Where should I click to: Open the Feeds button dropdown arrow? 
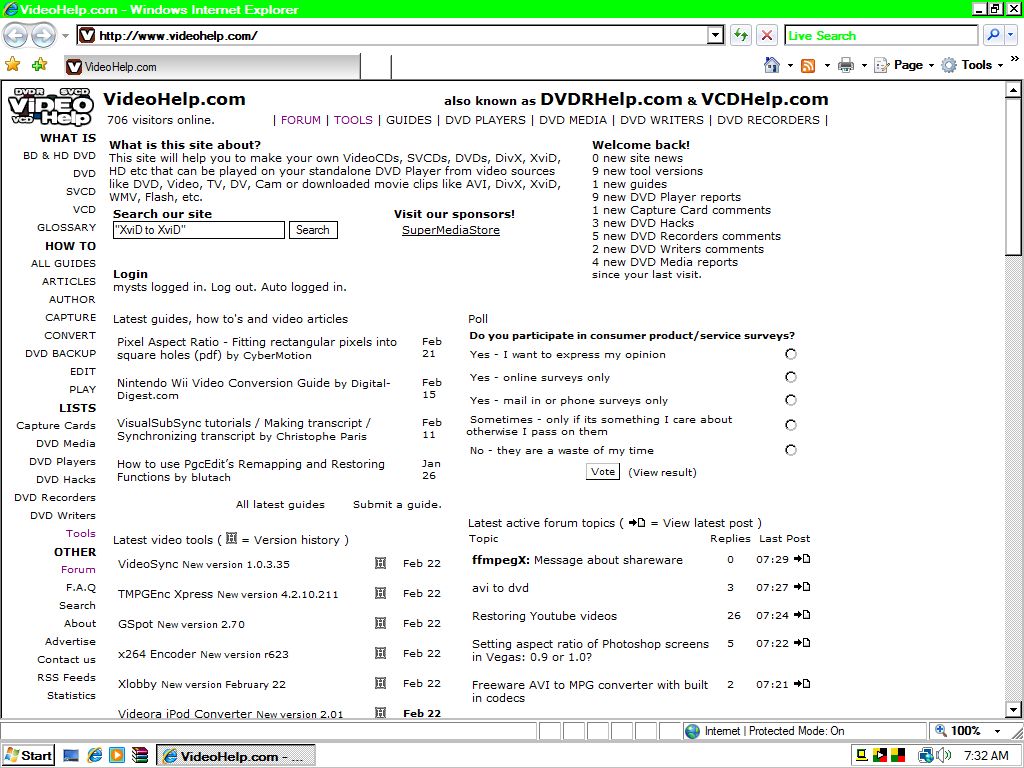827,65
